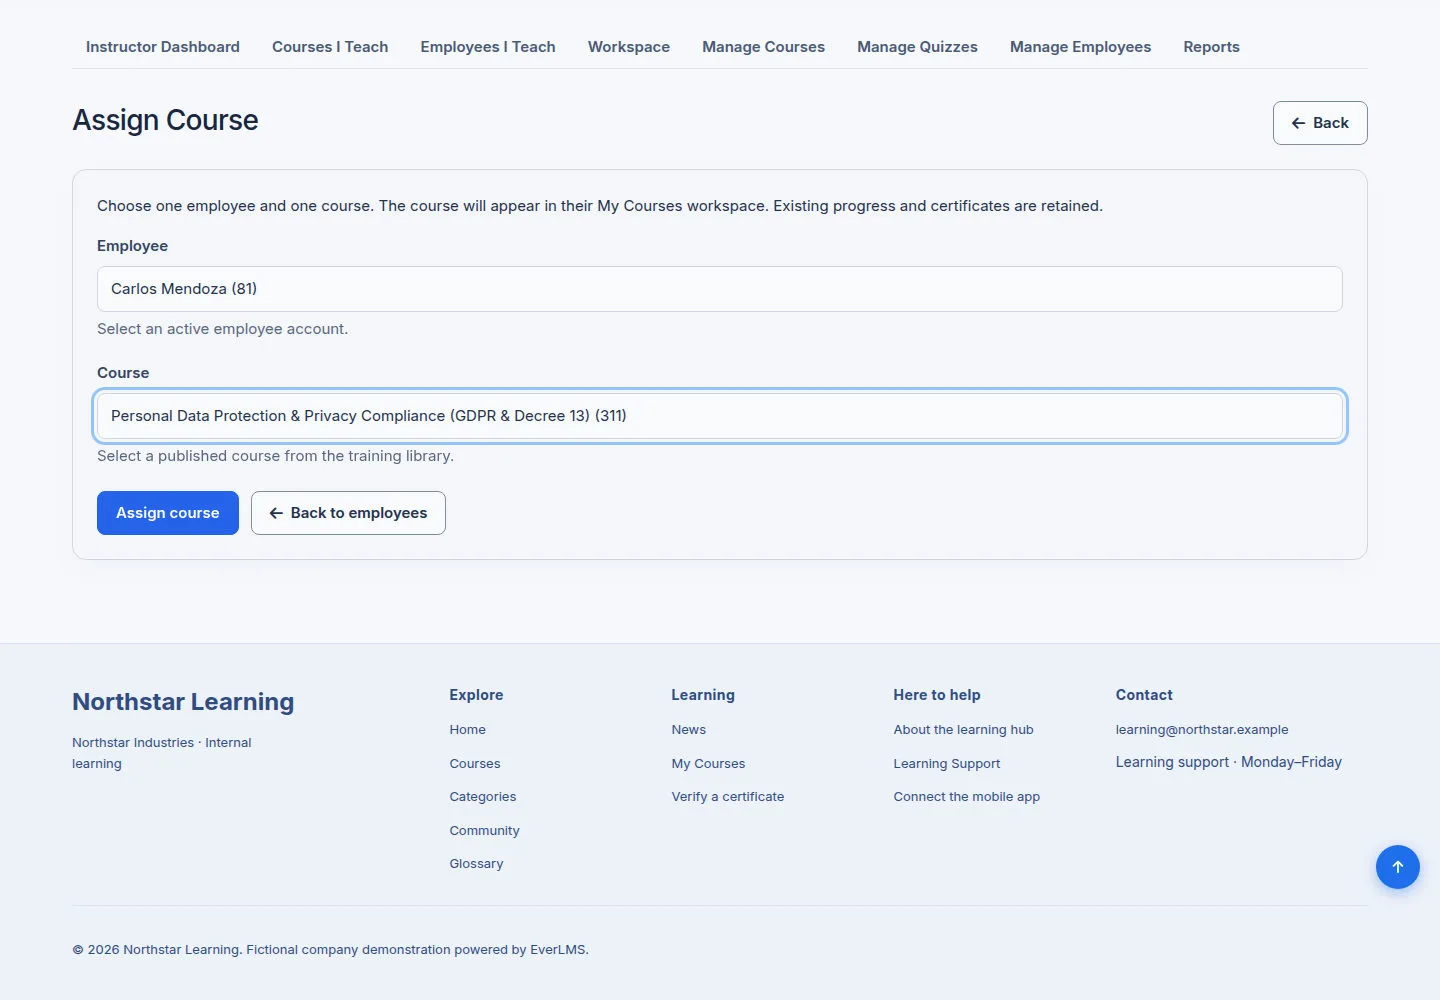Image resolution: width=1440 pixels, height=1000 pixels.
Task: Click Assign course button
Action: [168, 513]
